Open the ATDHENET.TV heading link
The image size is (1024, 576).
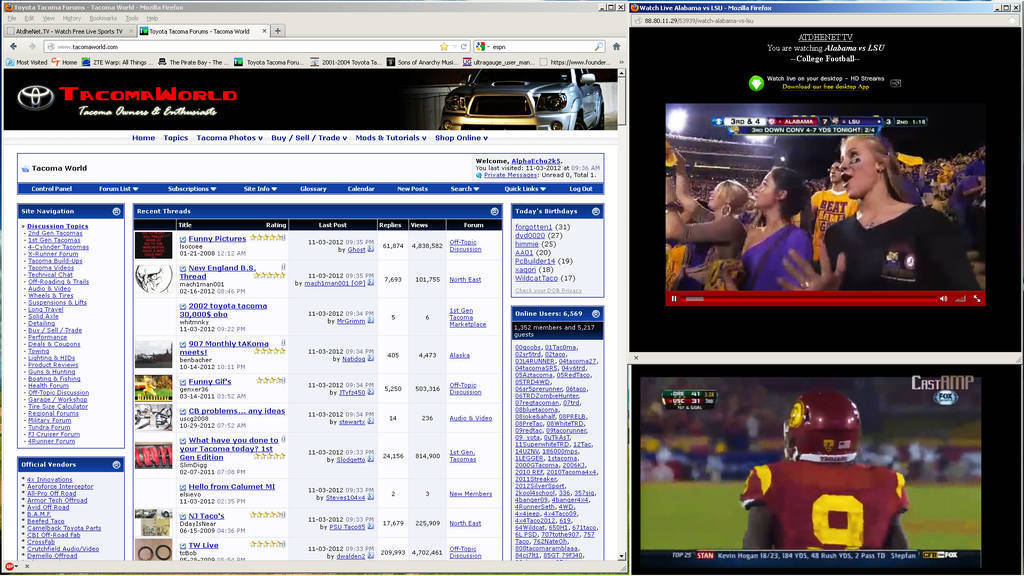(x=825, y=37)
